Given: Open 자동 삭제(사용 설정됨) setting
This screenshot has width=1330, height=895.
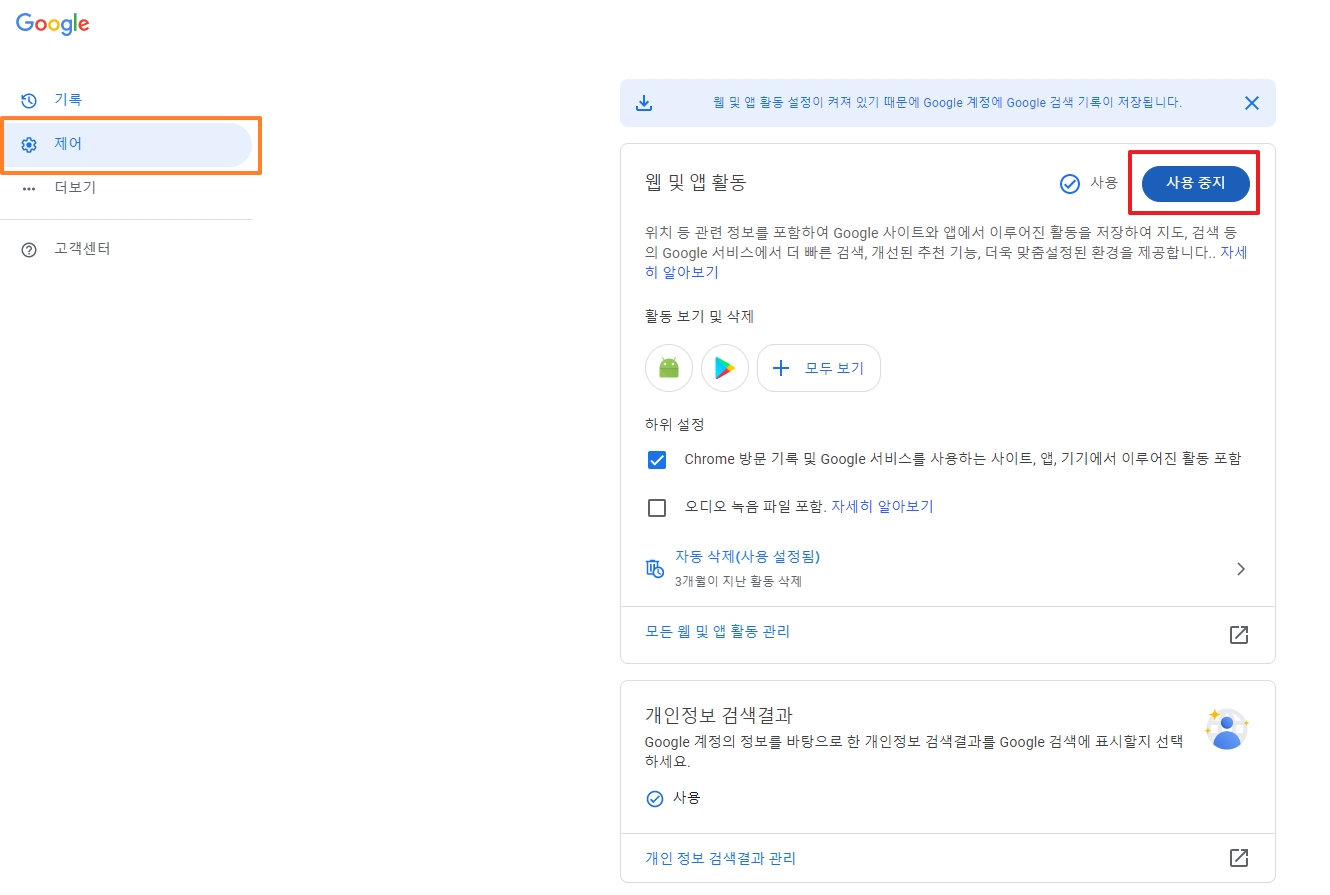Looking at the screenshot, I should 948,568.
